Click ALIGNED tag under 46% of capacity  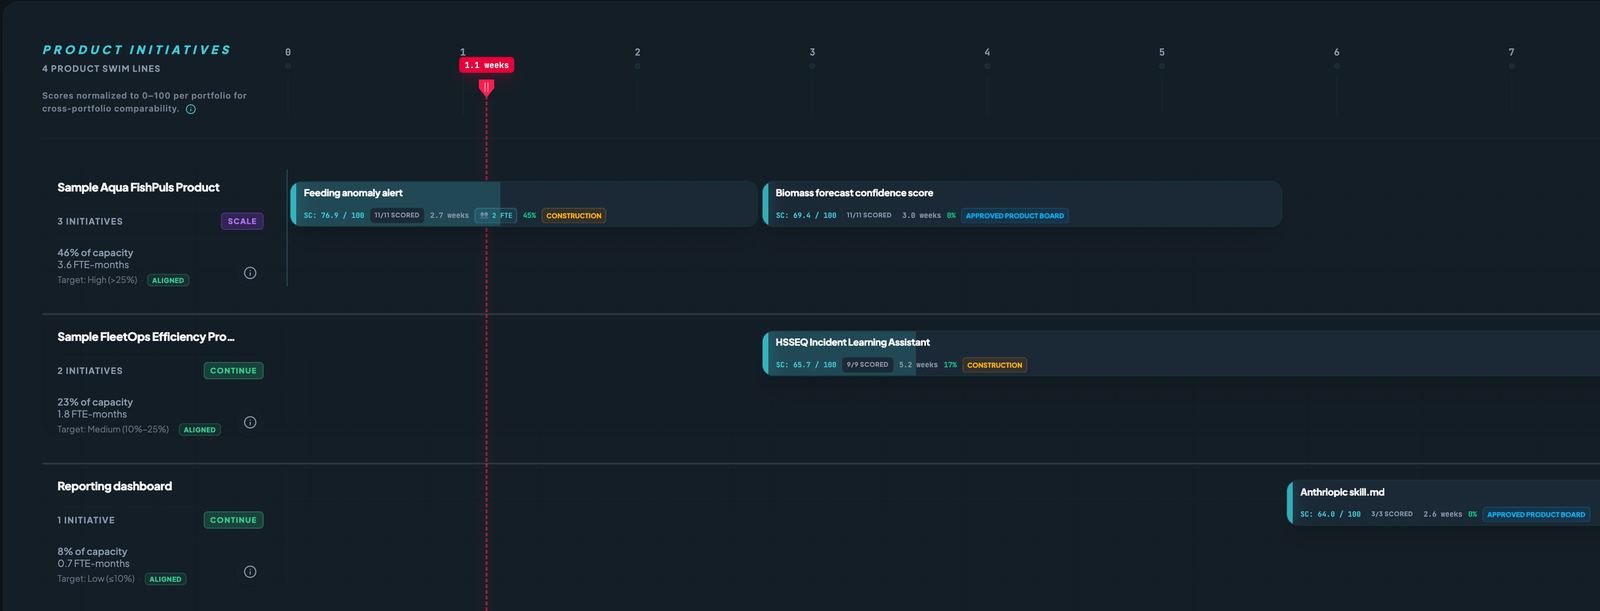(168, 280)
